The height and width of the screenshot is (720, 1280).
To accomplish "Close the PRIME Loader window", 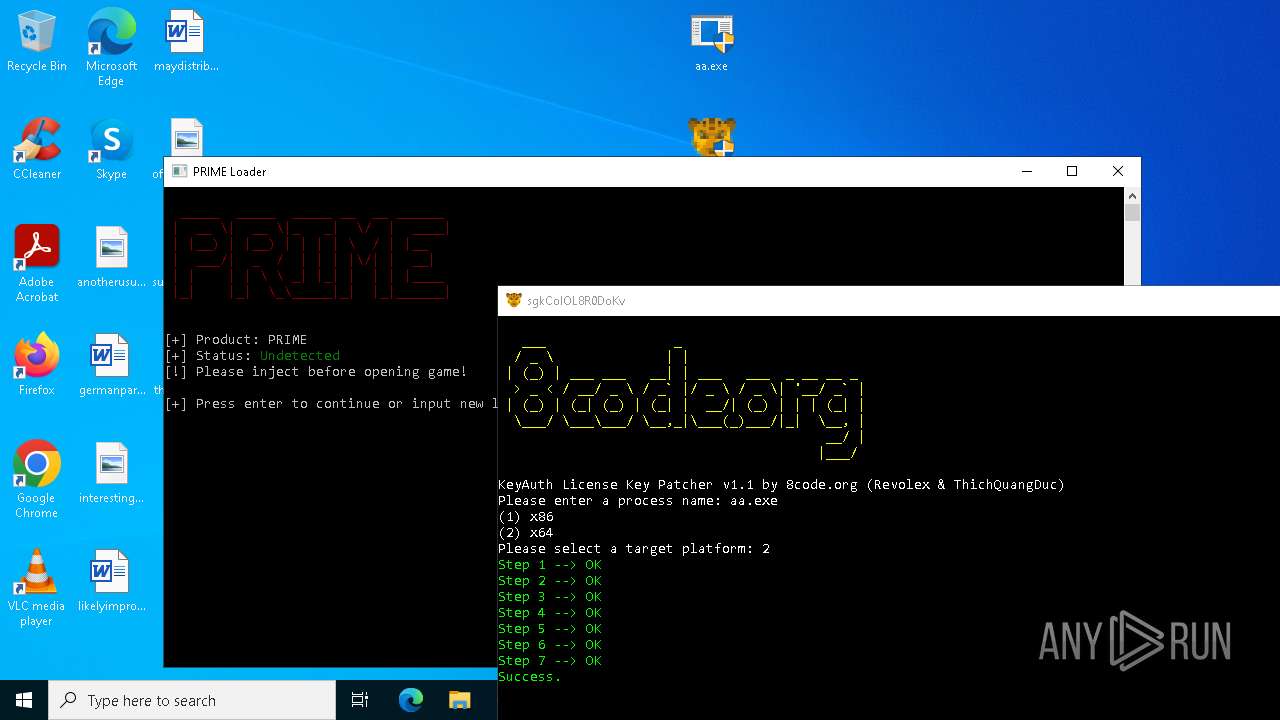I will (x=1118, y=171).
